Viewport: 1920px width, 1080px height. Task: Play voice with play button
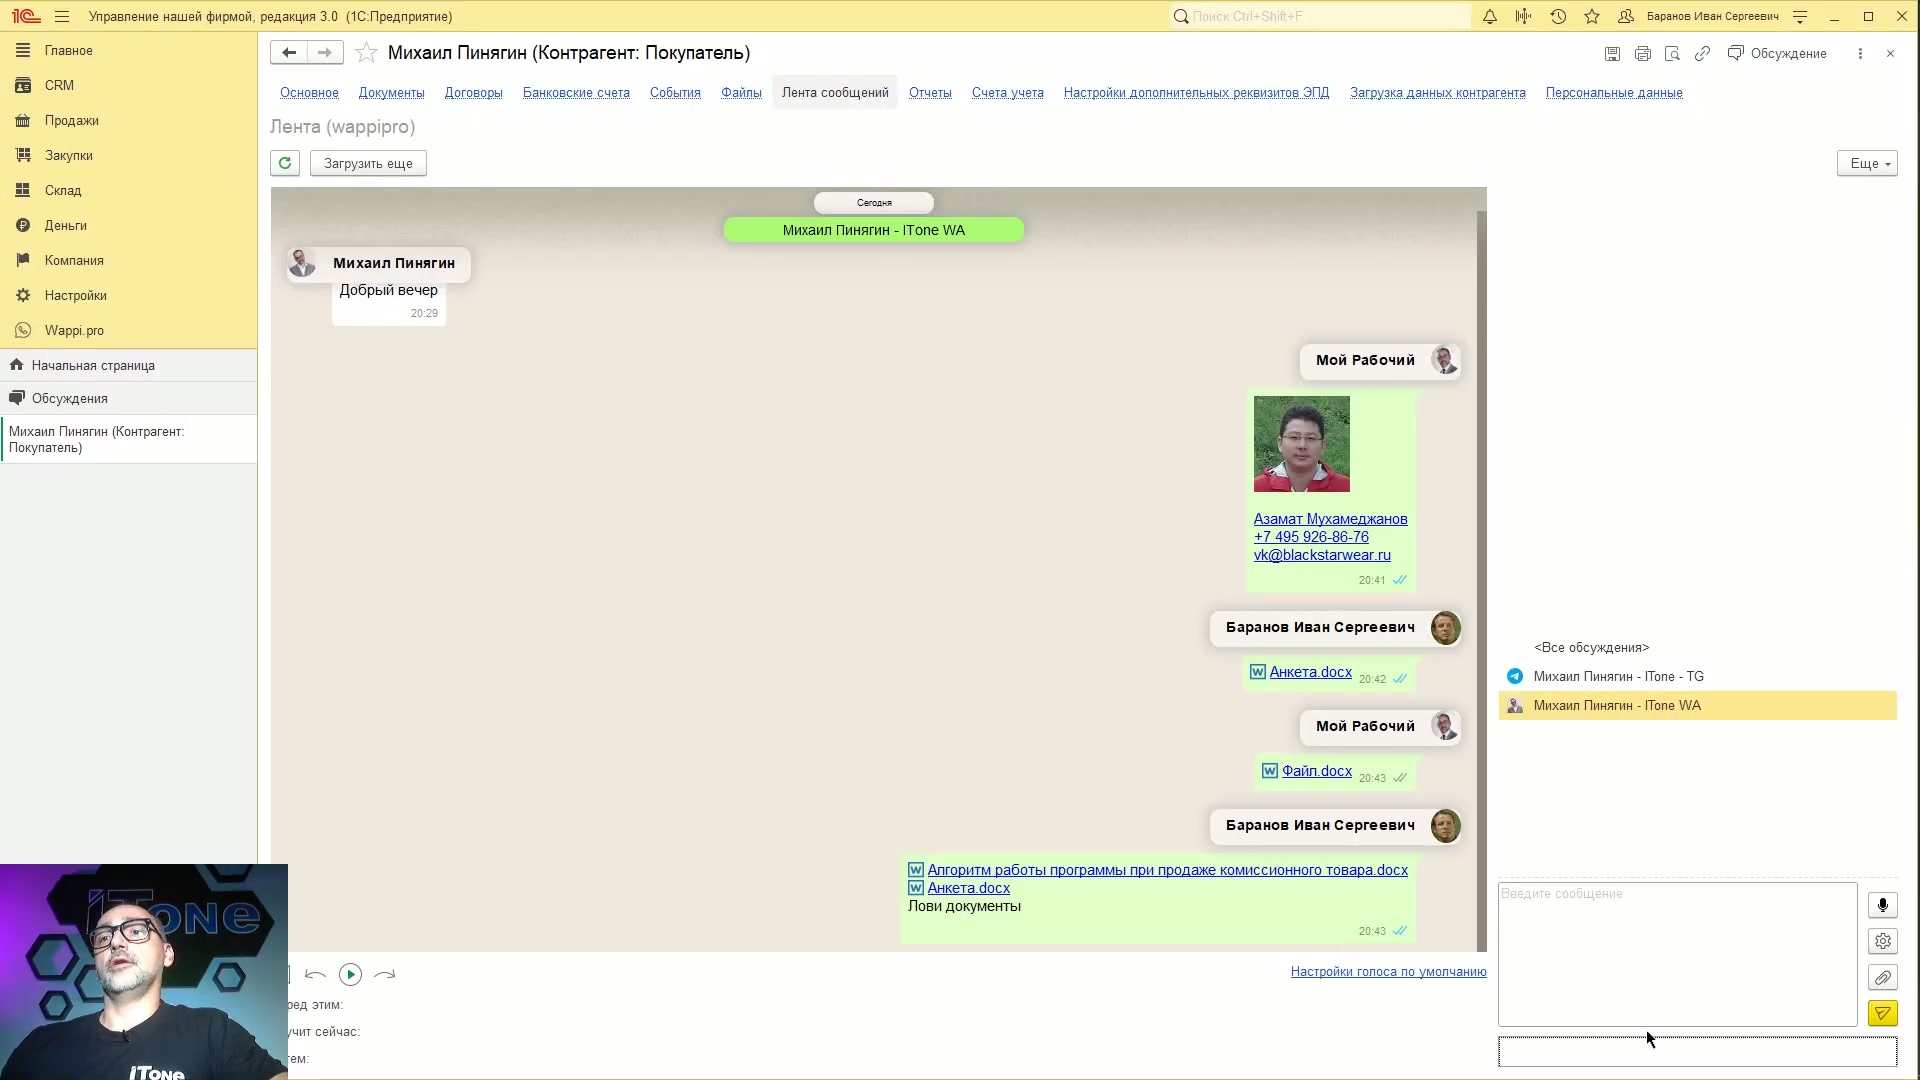point(350,974)
